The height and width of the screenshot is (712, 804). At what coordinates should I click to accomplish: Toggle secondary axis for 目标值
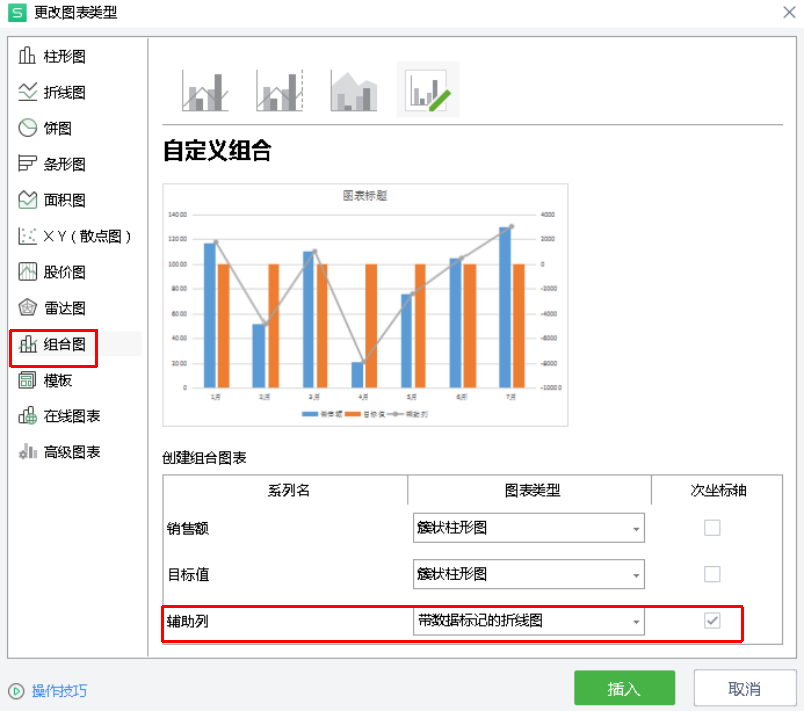coord(712,574)
